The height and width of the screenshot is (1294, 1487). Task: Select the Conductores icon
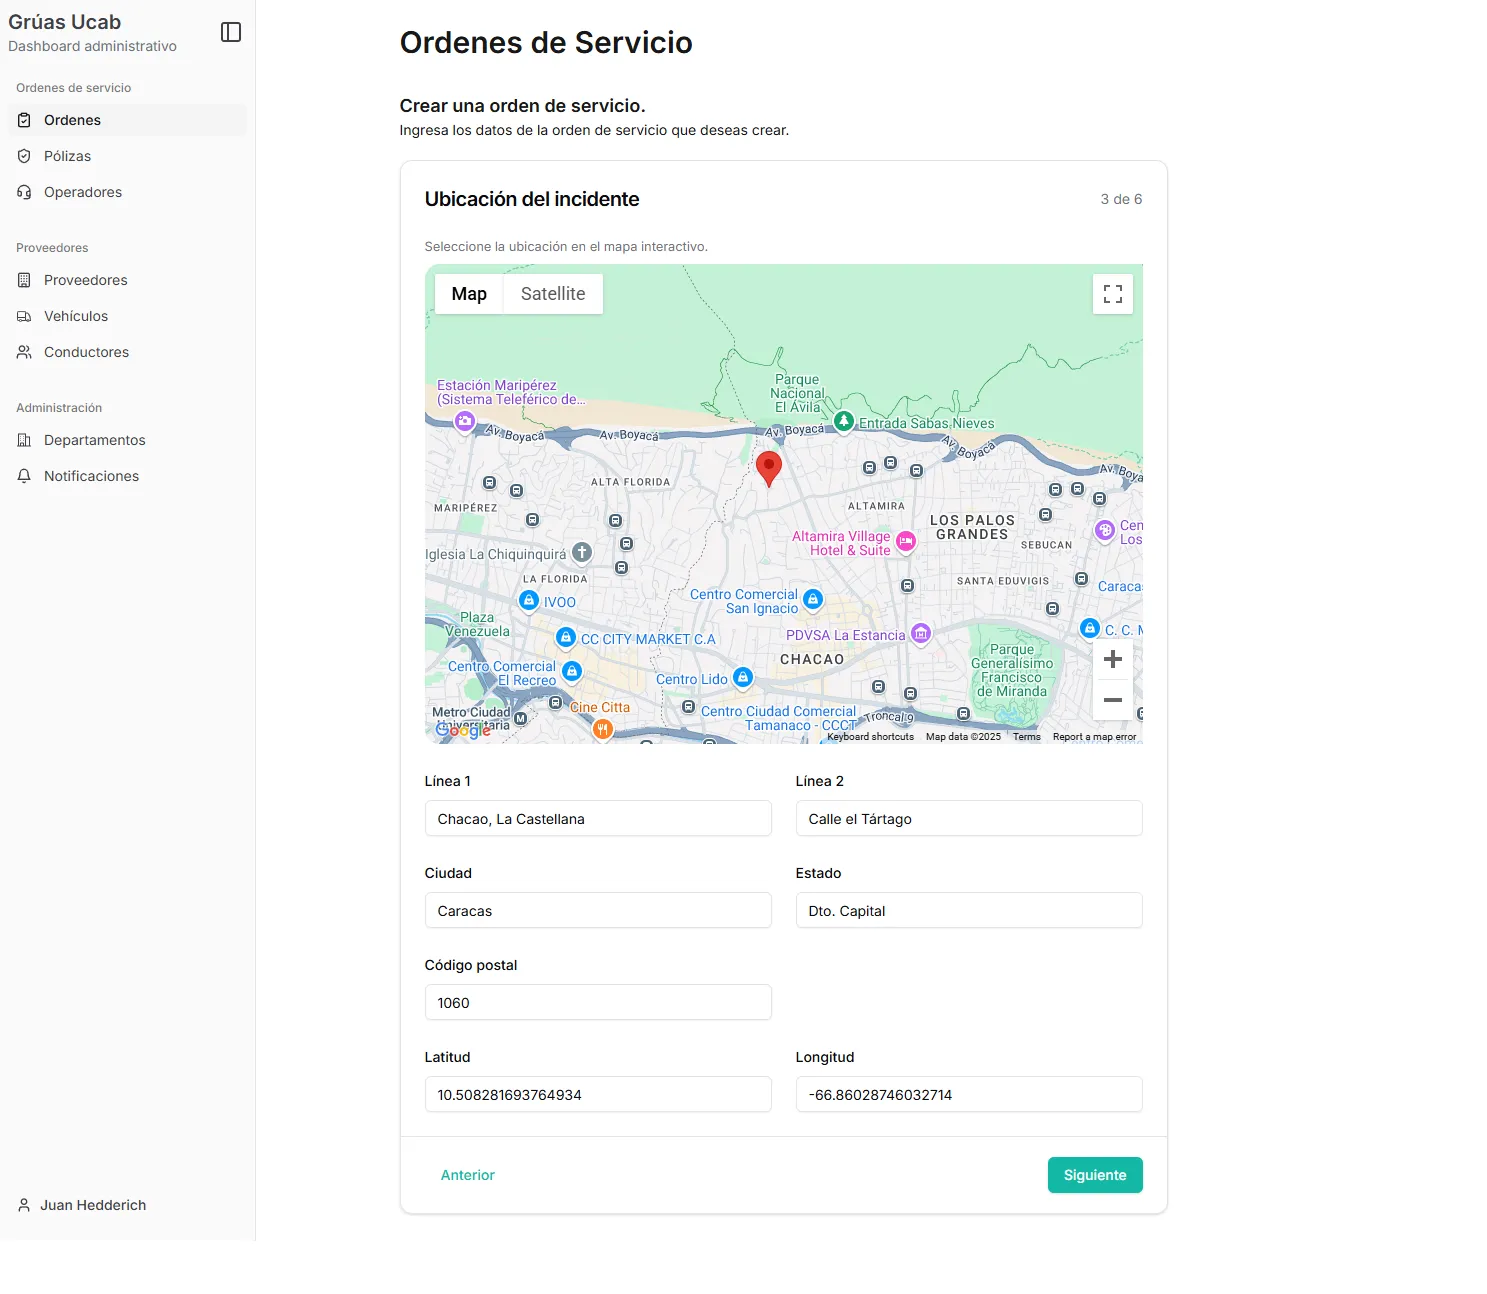[x=24, y=351]
